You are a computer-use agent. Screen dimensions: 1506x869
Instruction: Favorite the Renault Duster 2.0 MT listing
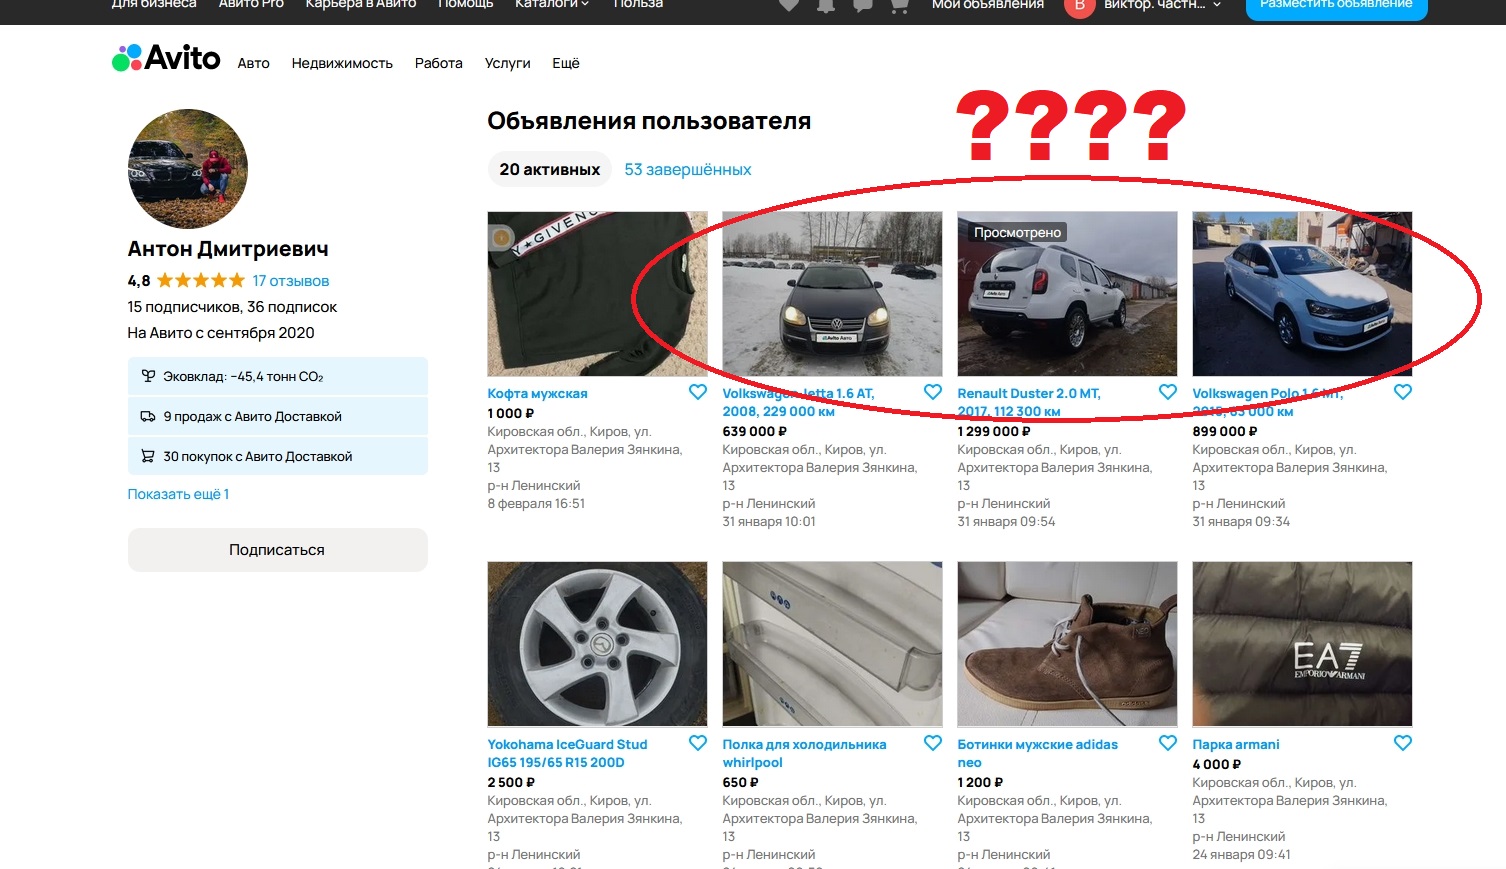coord(1168,392)
